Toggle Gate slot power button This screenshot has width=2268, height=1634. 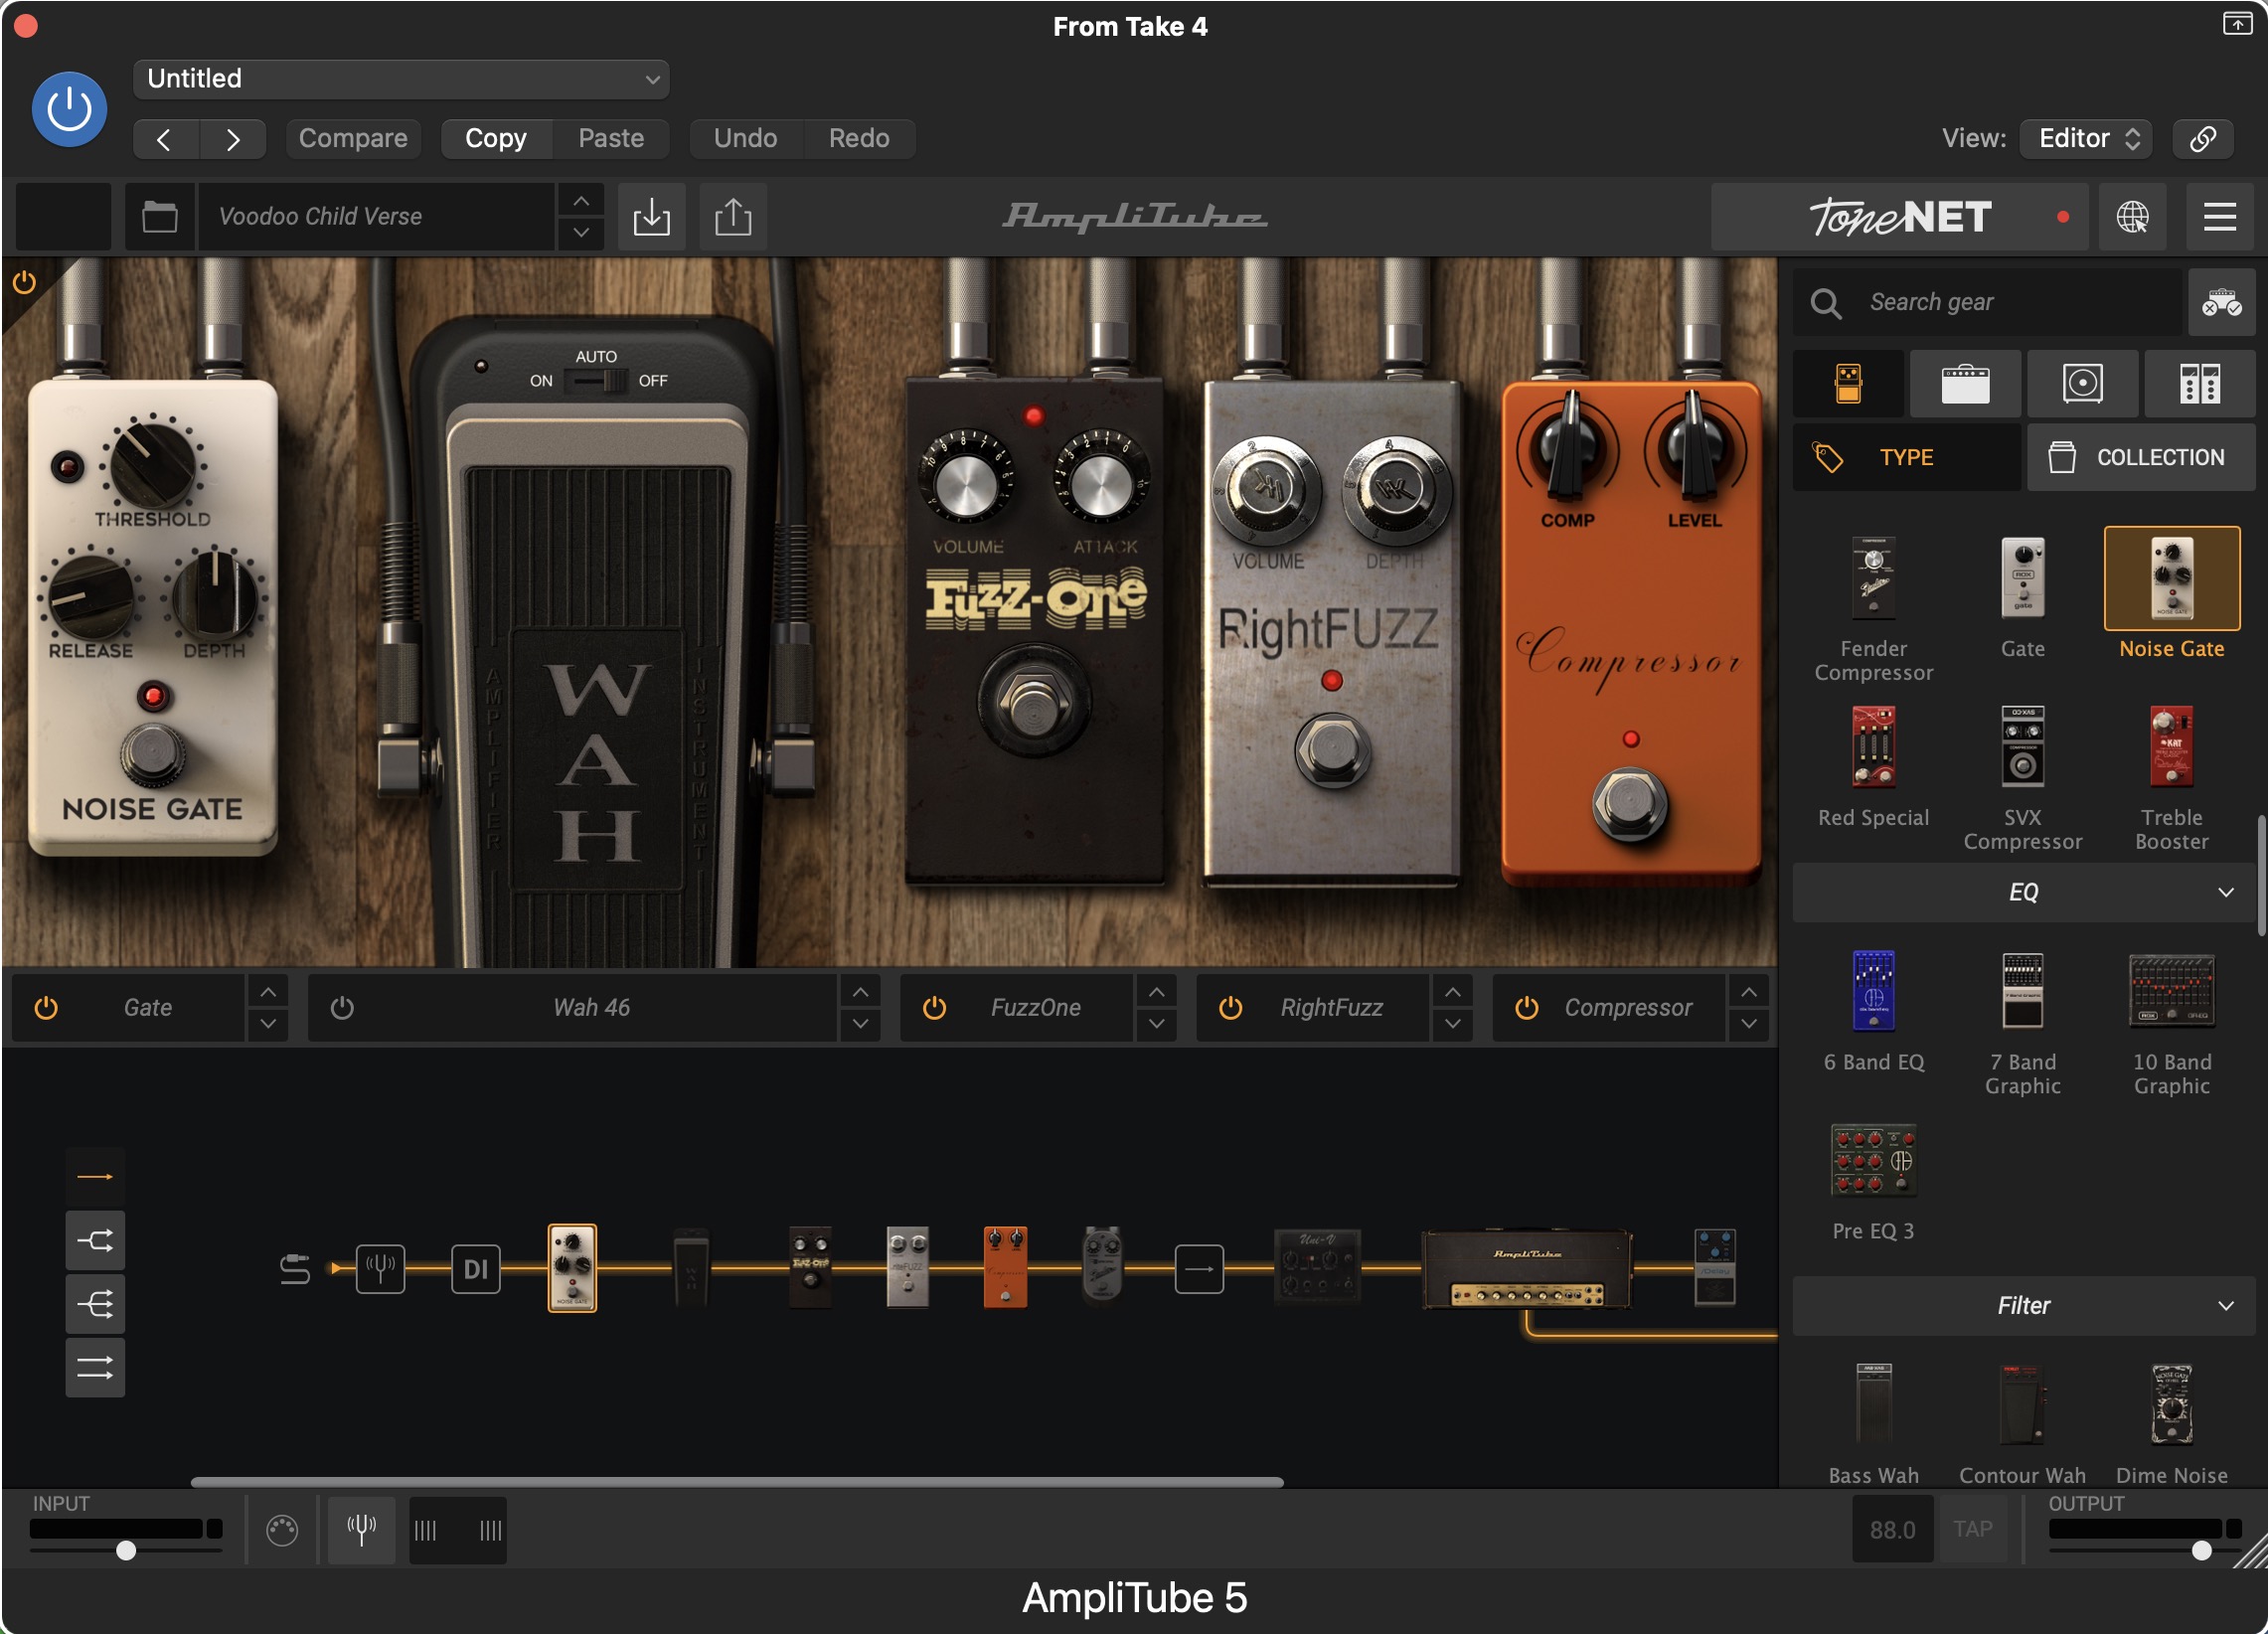[x=46, y=1007]
